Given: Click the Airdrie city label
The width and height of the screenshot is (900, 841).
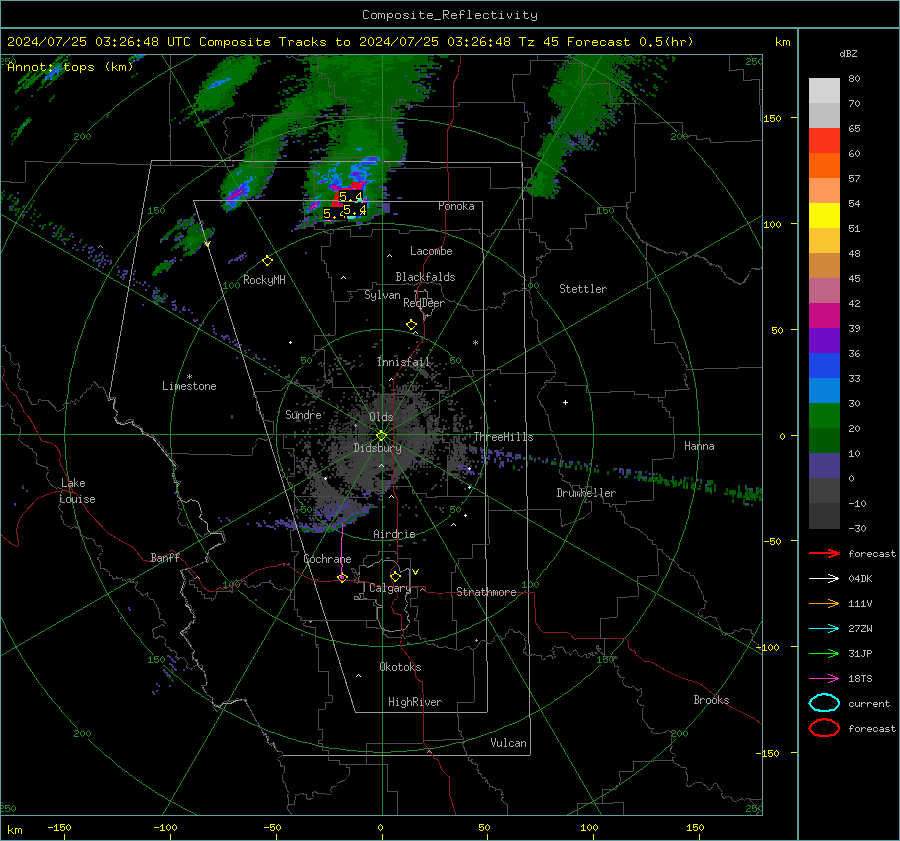Looking at the screenshot, I should pyautogui.click(x=394, y=534).
